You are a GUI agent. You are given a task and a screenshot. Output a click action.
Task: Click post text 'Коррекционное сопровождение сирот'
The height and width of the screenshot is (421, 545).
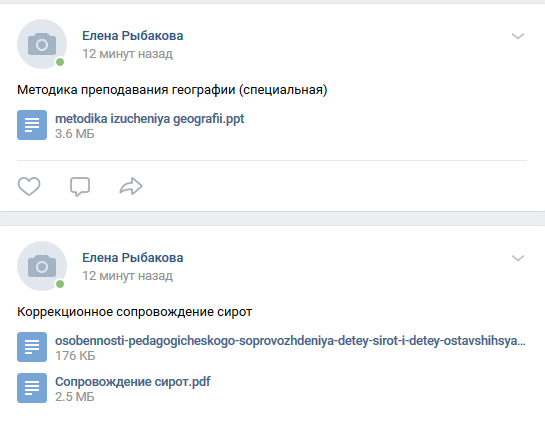pyautogui.click(x=135, y=312)
